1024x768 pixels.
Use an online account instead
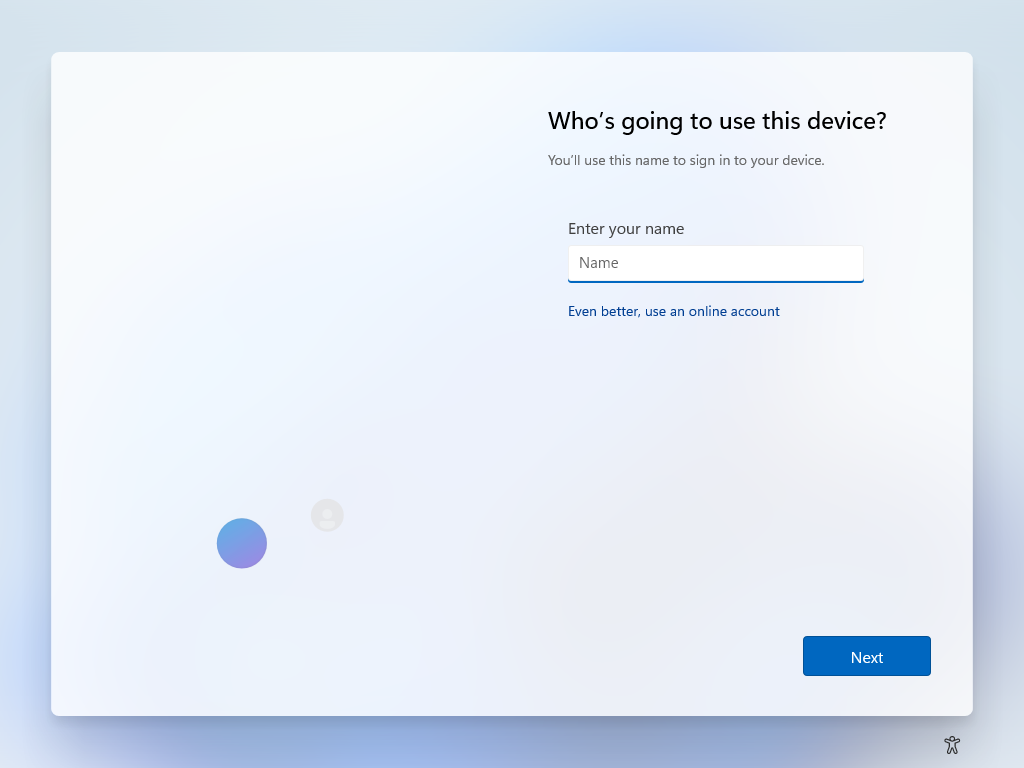[x=673, y=311]
